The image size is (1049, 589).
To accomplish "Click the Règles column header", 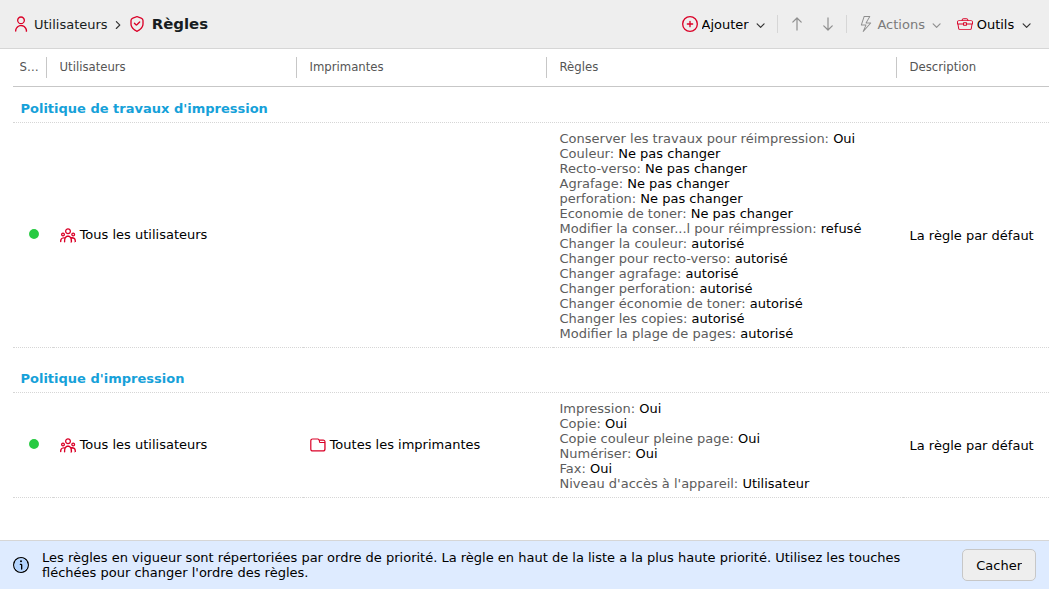I will (579, 67).
